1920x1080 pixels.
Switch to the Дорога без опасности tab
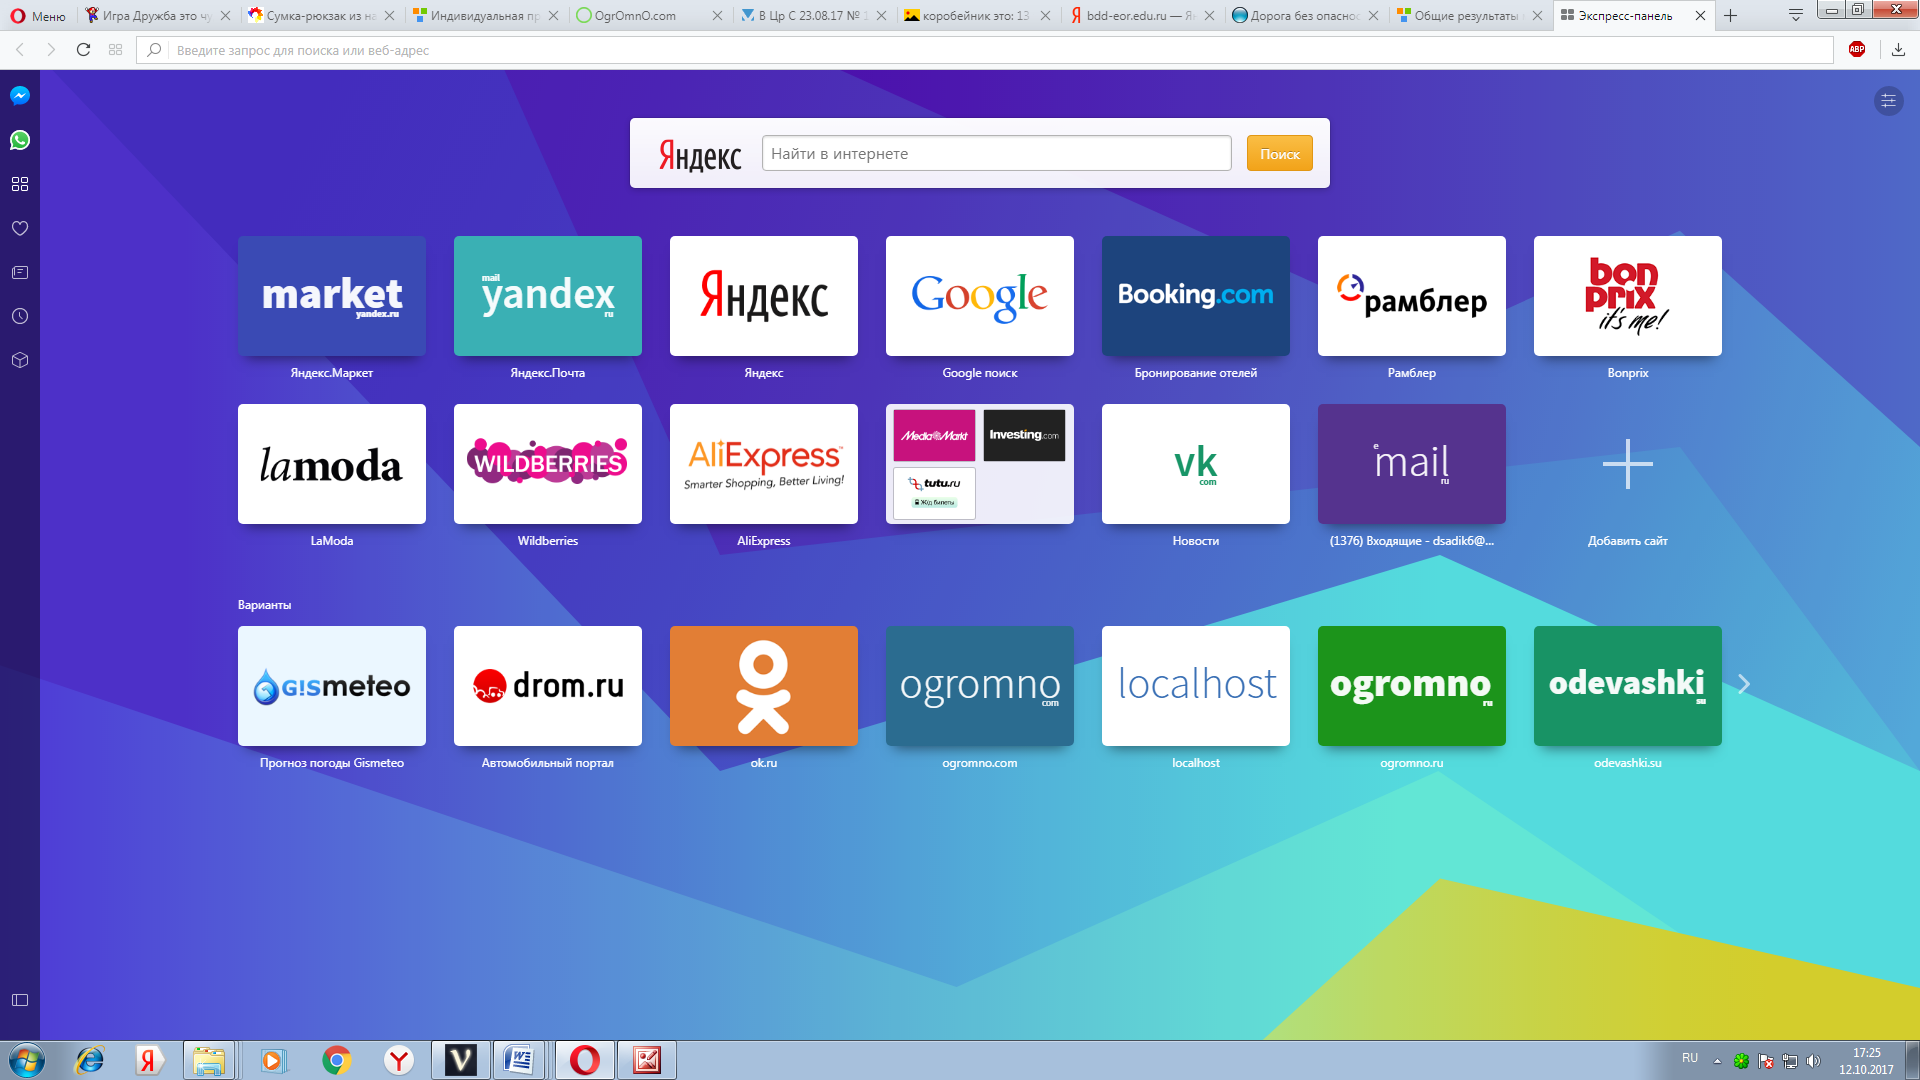coord(1306,15)
